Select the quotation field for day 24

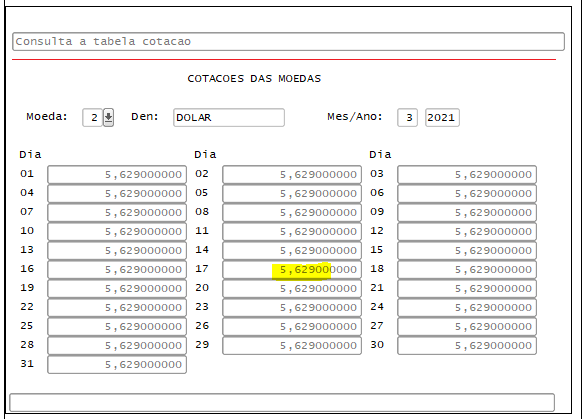click(x=467, y=308)
